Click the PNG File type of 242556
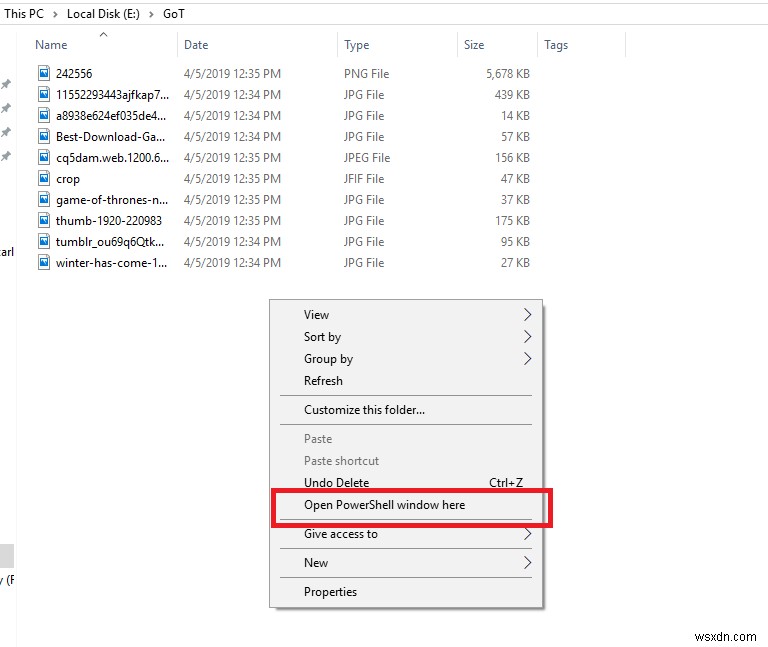 coord(366,73)
